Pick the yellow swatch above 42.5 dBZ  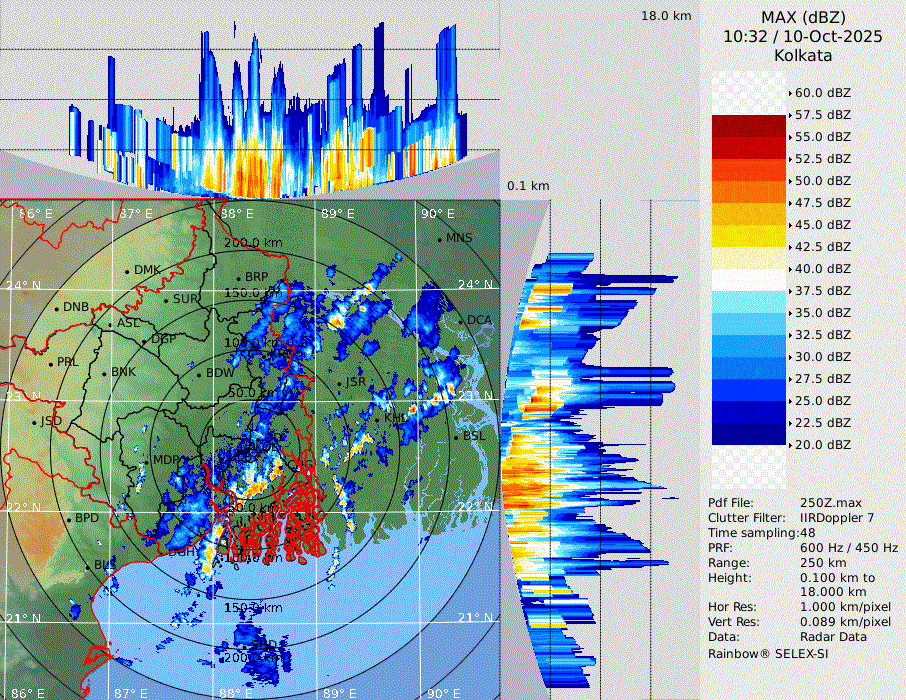point(748,236)
